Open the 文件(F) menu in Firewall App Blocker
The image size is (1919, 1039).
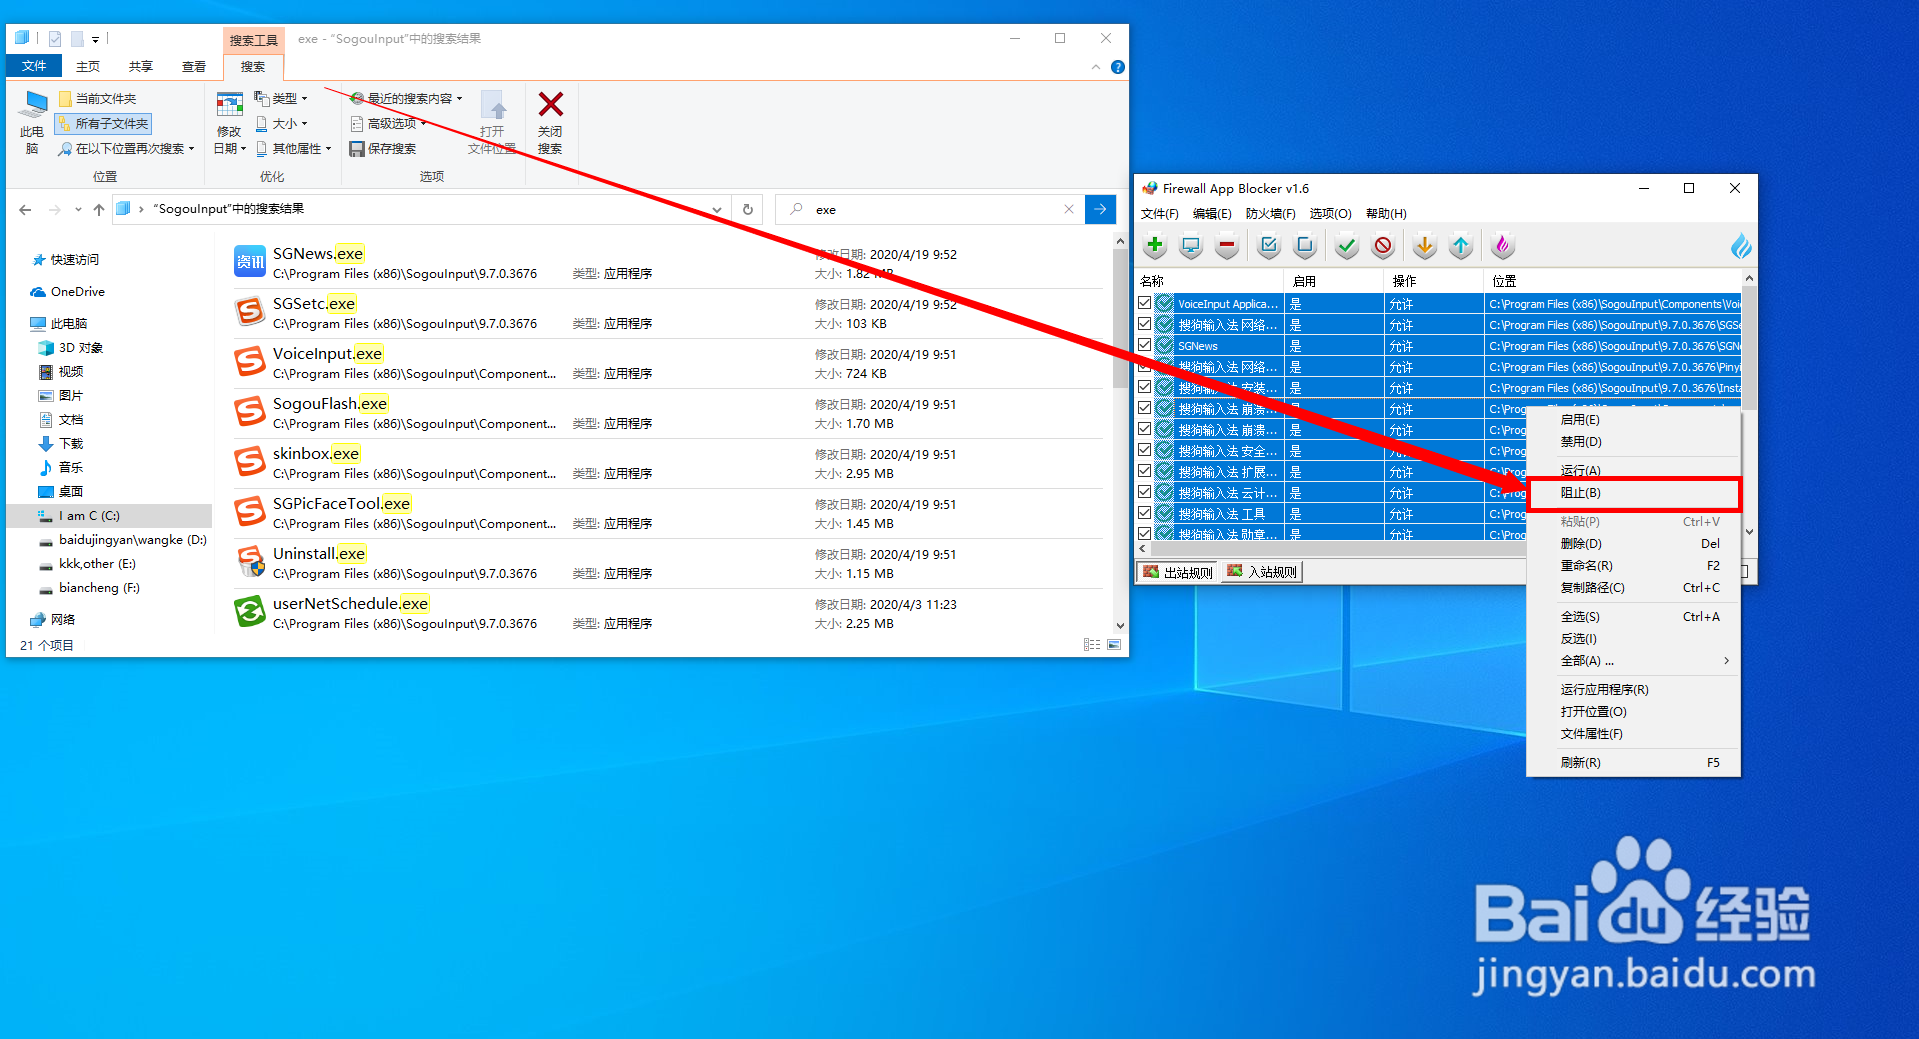point(1160,214)
